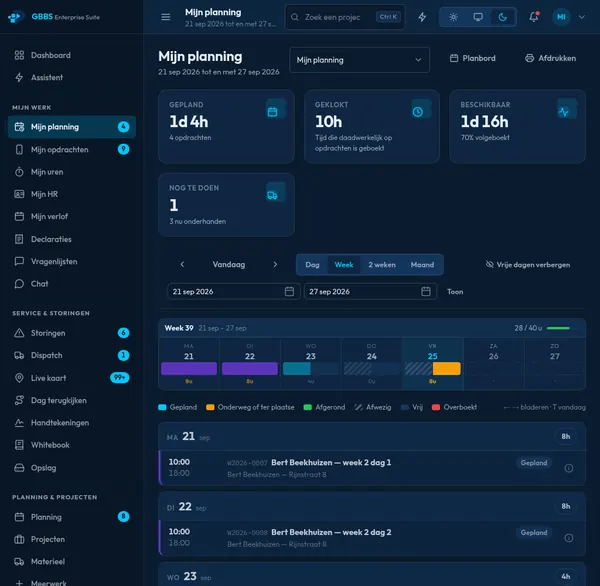Click Storingen warning icon

pos(19,333)
